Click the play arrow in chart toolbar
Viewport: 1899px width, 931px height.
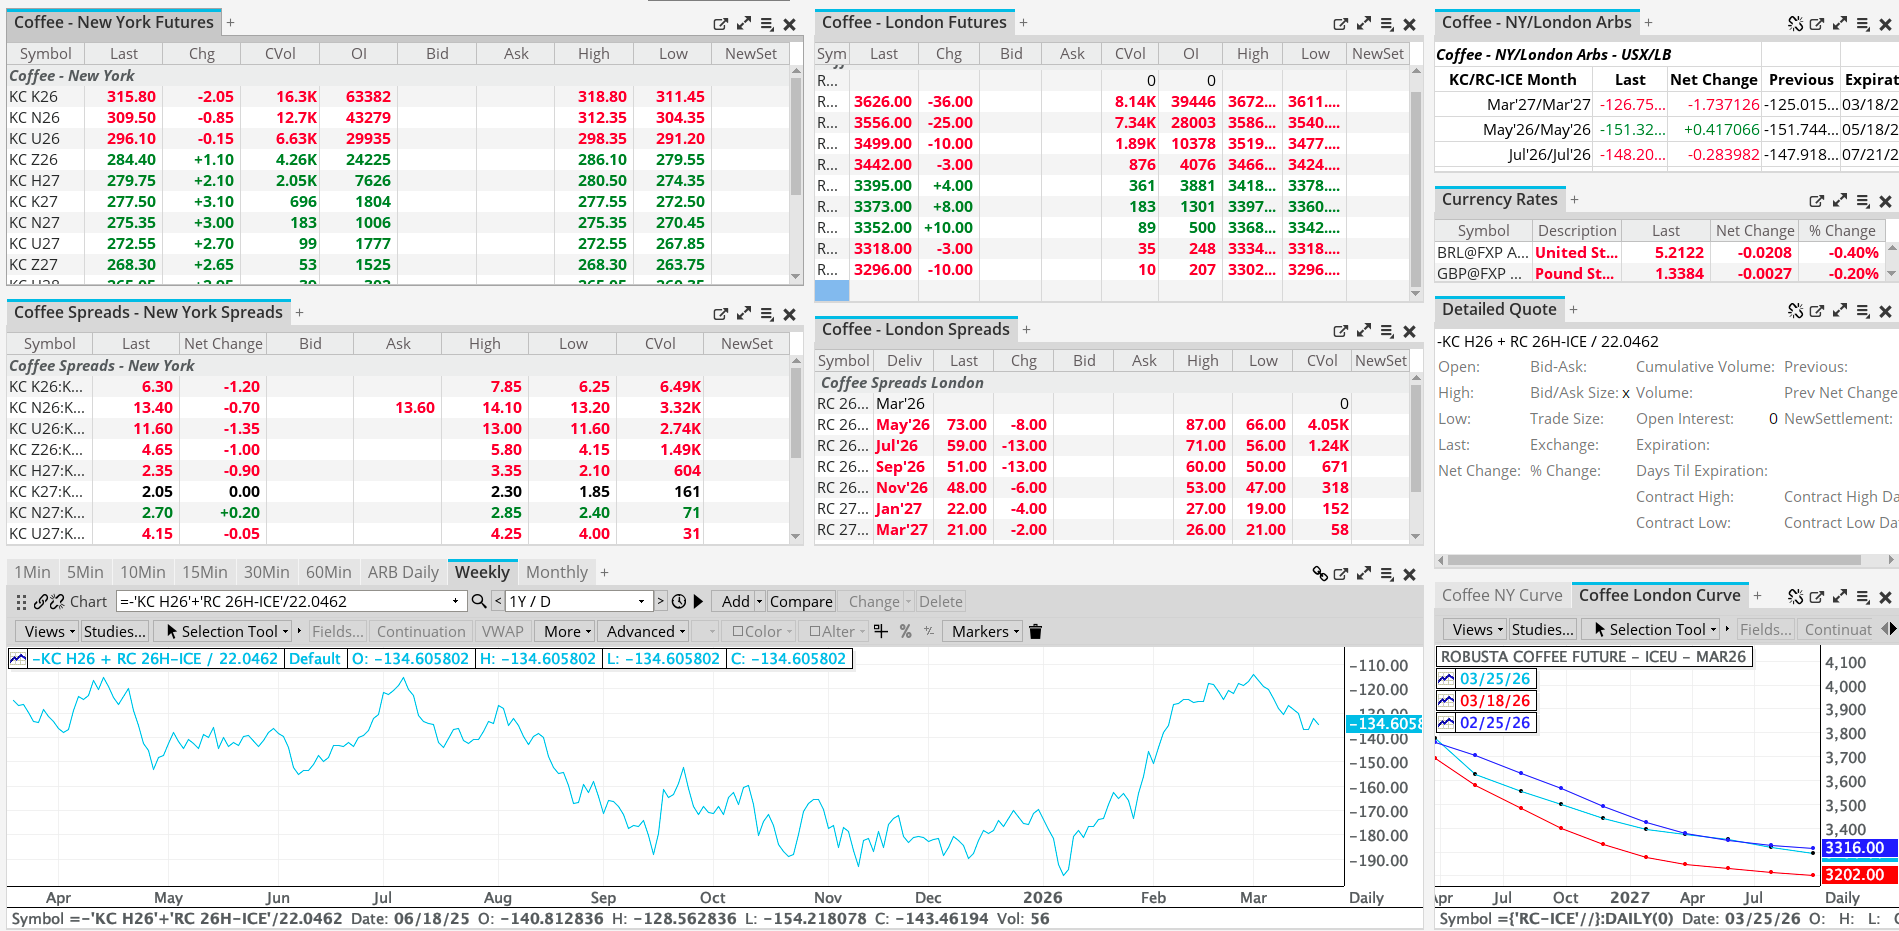point(698,601)
